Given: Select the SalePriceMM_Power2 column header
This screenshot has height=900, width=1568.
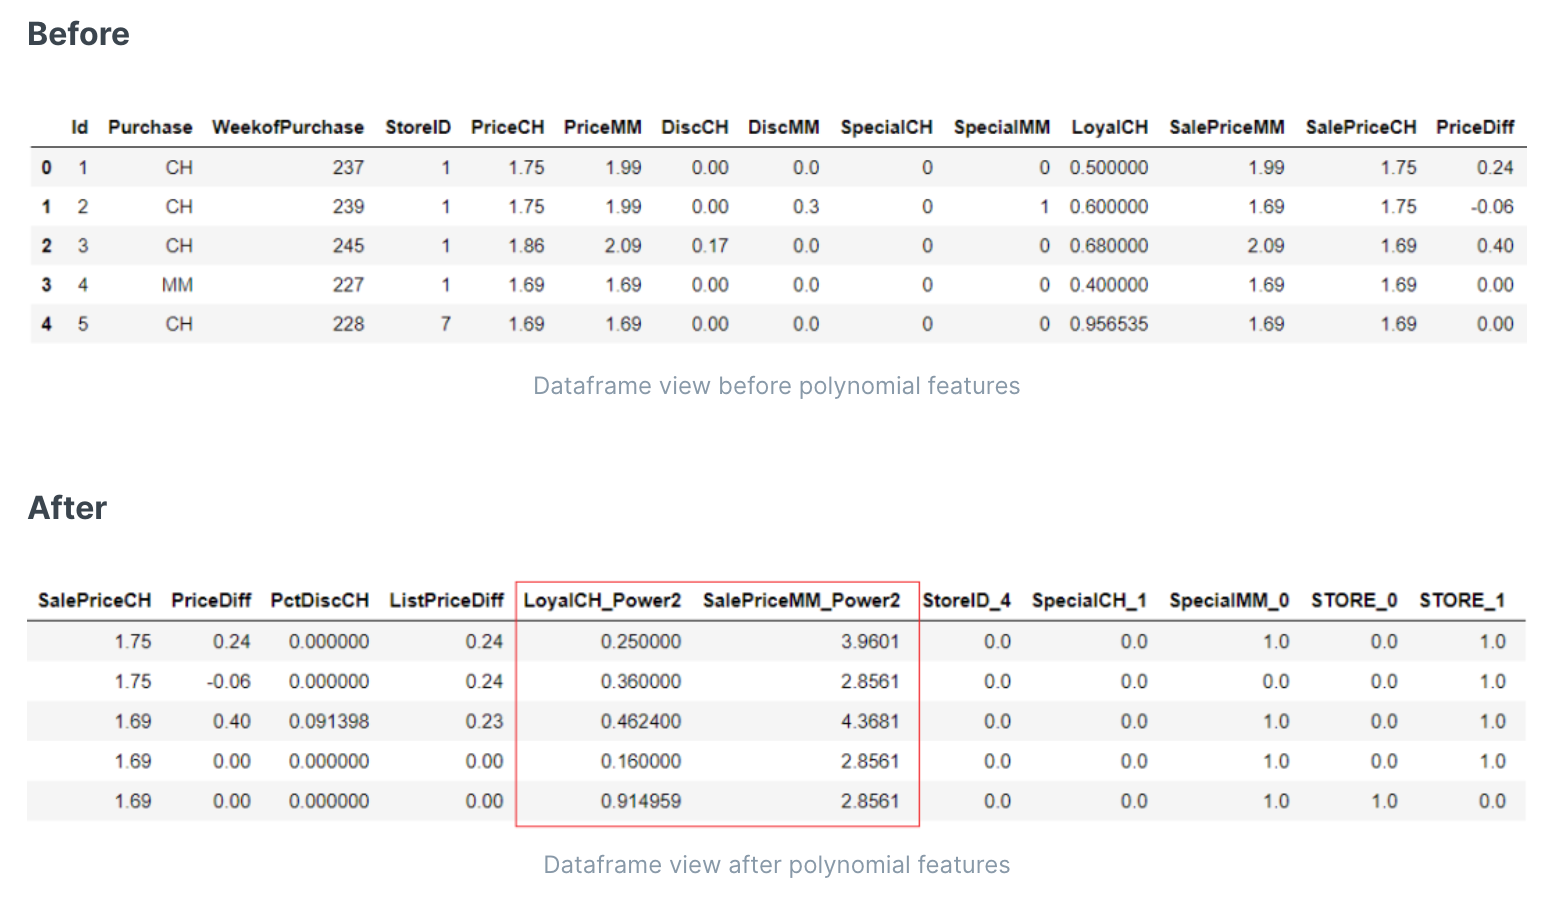Looking at the screenshot, I should 801,600.
